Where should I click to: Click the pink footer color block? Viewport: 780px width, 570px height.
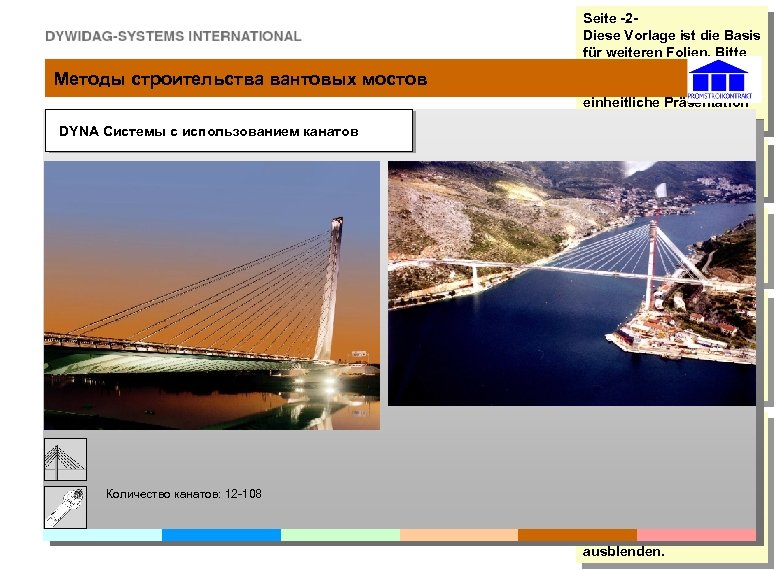(696, 535)
